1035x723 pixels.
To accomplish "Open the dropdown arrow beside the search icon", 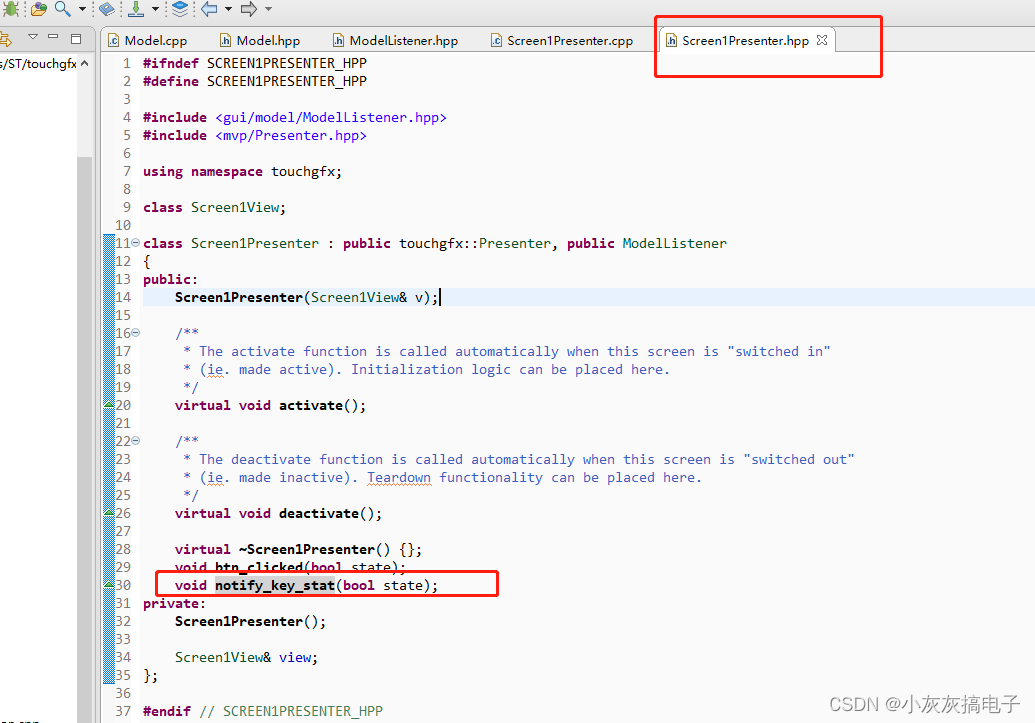I will tap(82, 10).
